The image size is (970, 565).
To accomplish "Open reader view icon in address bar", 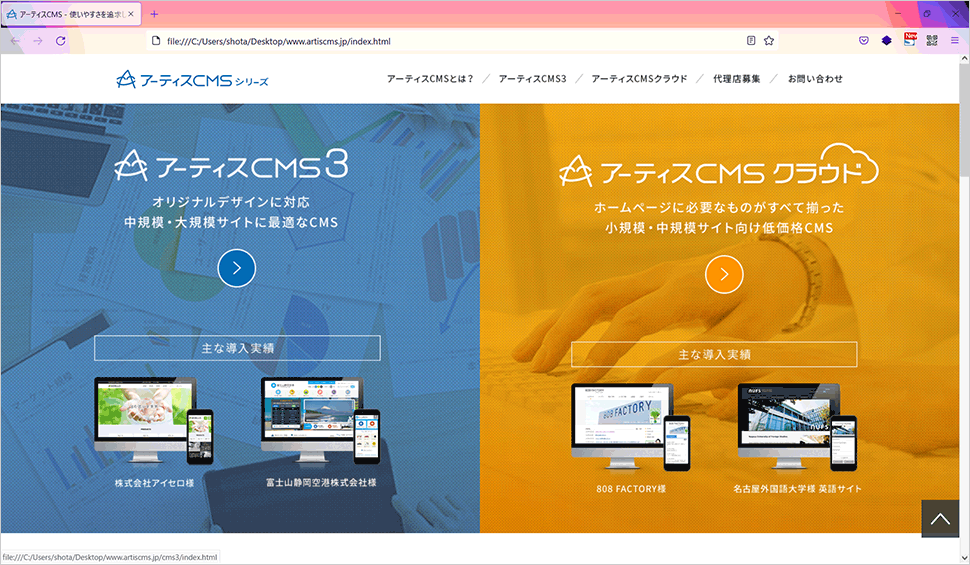I will tap(751, 41).
